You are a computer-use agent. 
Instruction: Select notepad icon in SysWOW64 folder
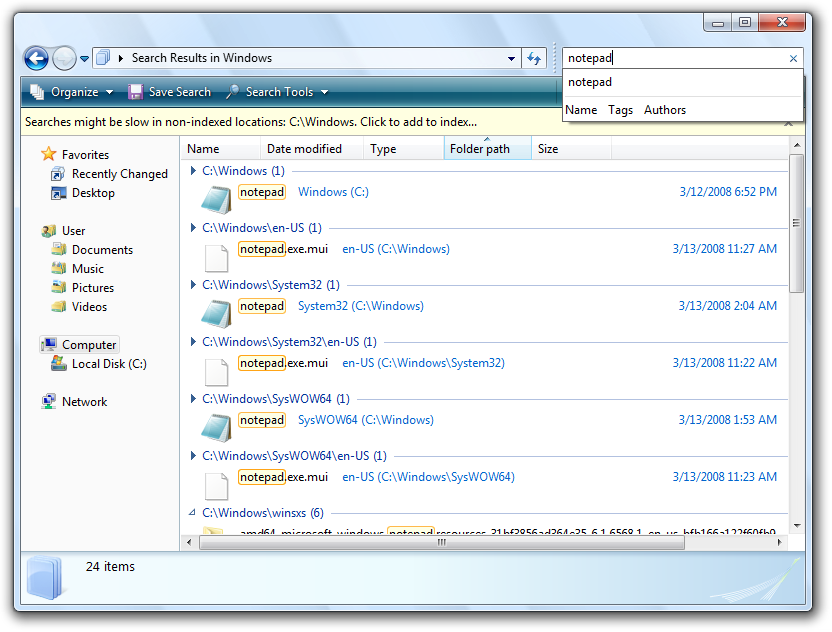tap(216, 428)
